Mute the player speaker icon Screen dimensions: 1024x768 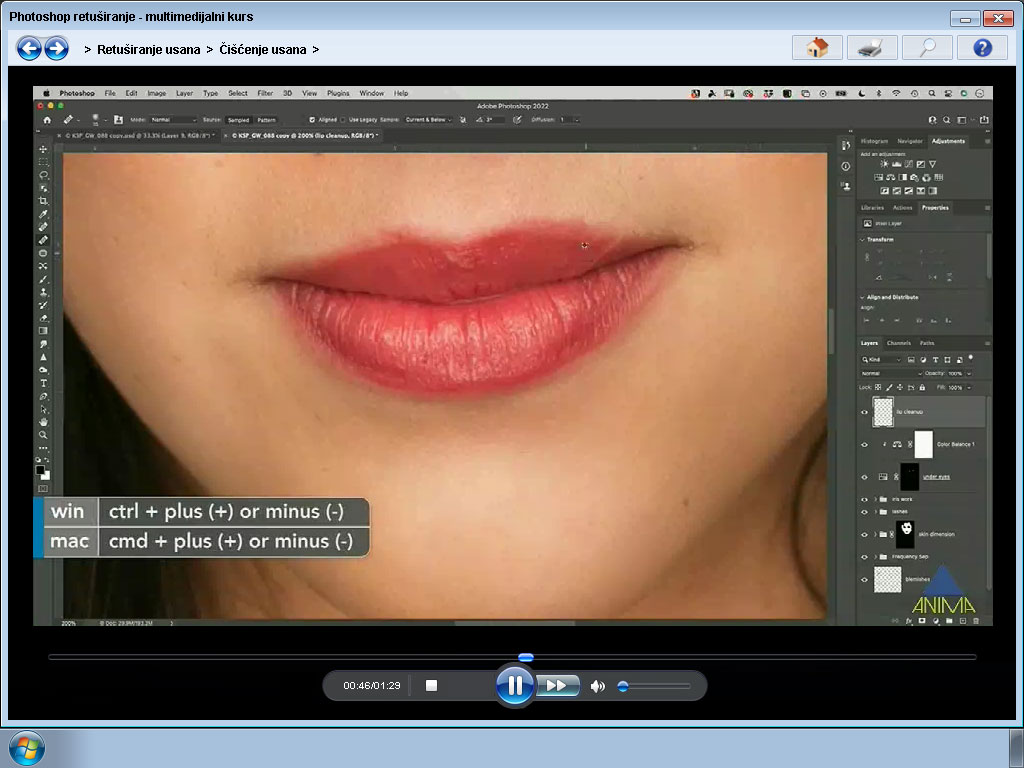click(x=597, y=686)
